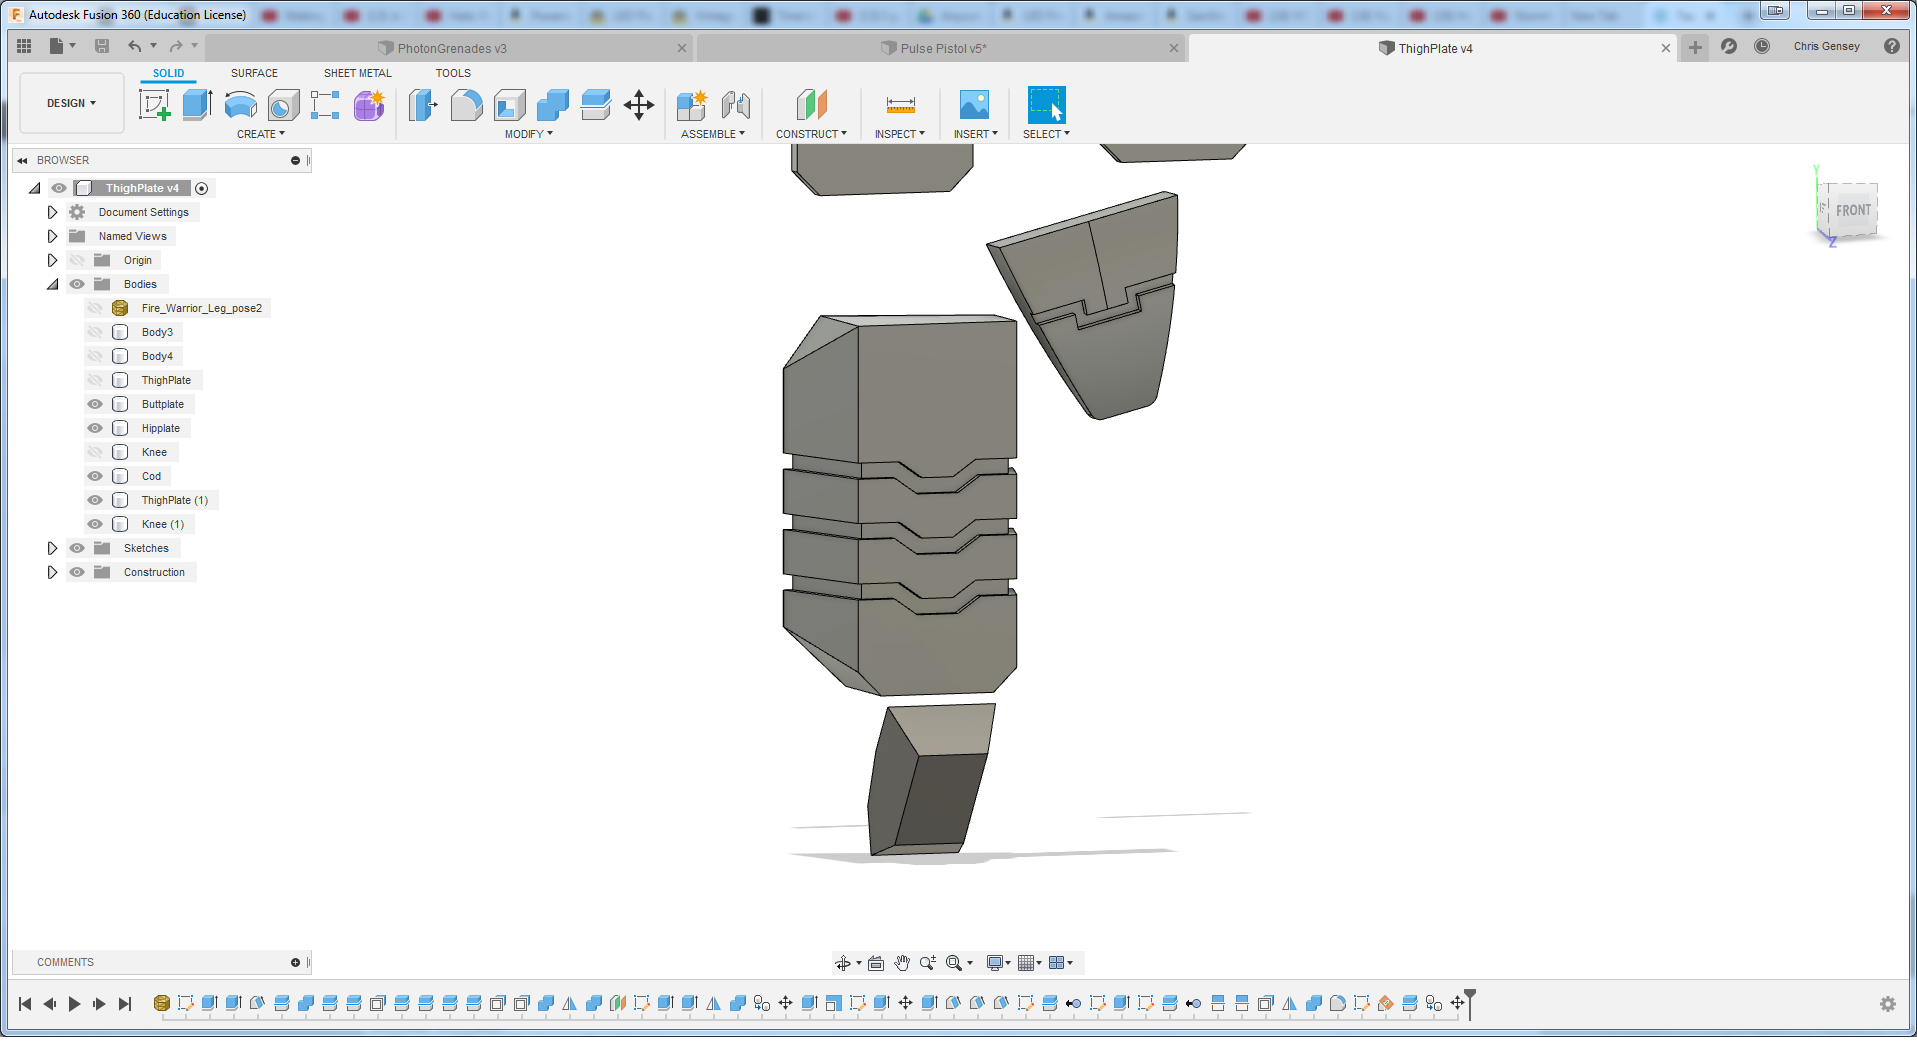Click the Extrude tool icon

pos(197,105)
